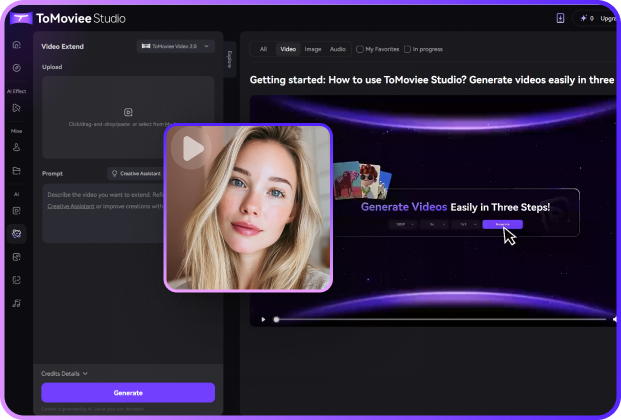Select the Video filter tab

point(288,49)
